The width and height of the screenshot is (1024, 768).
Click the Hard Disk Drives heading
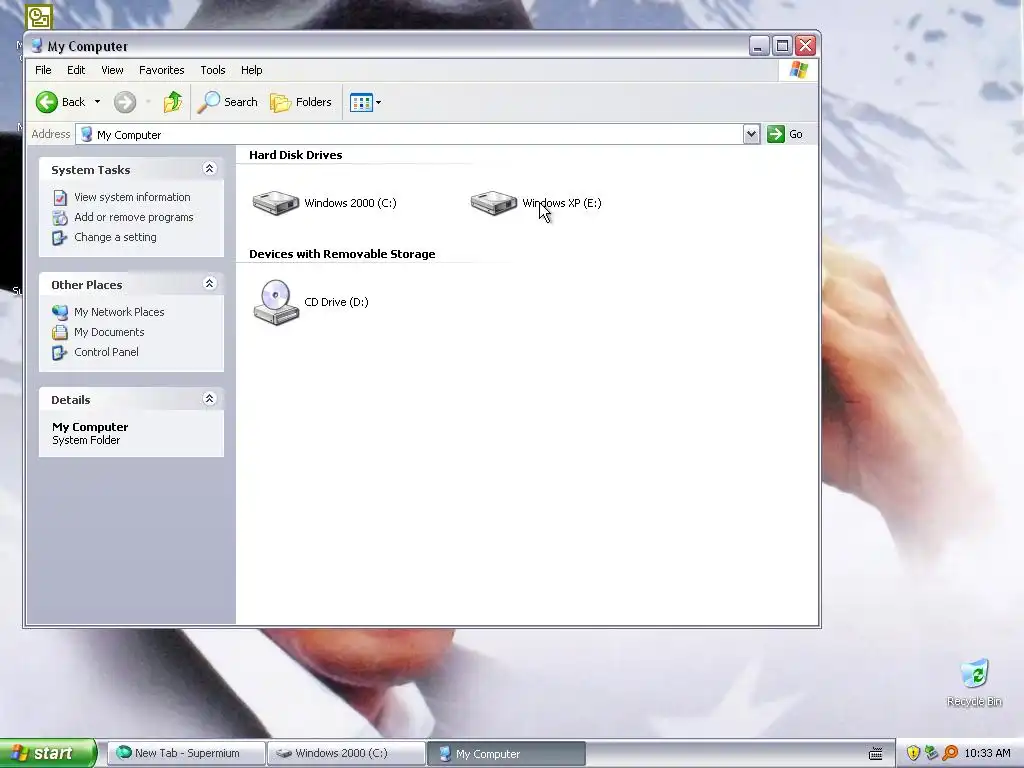coord(295,155)
